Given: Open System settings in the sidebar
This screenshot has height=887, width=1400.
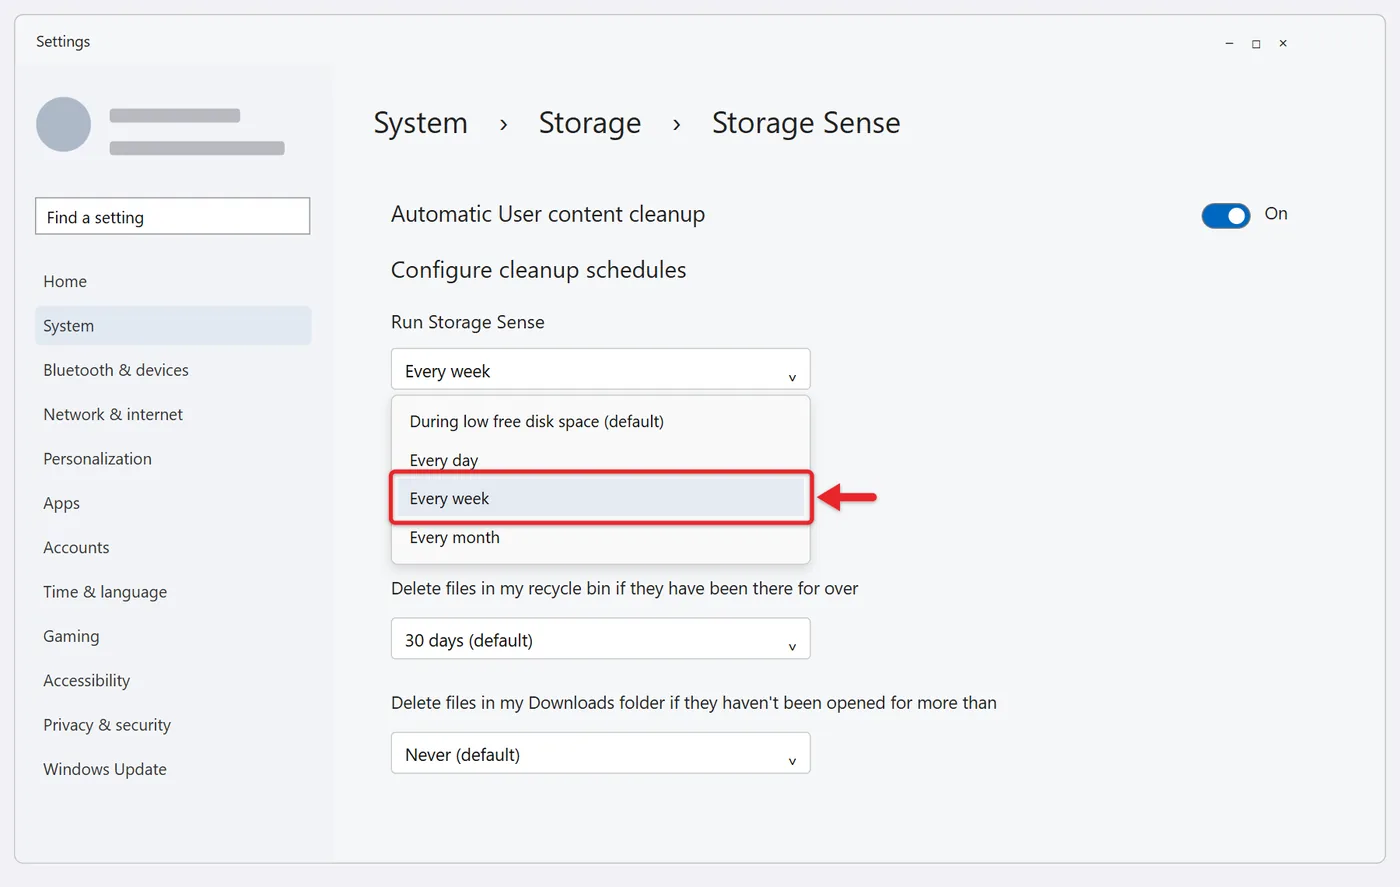Looking at the screenshot, I should click(x=173, y=326).
